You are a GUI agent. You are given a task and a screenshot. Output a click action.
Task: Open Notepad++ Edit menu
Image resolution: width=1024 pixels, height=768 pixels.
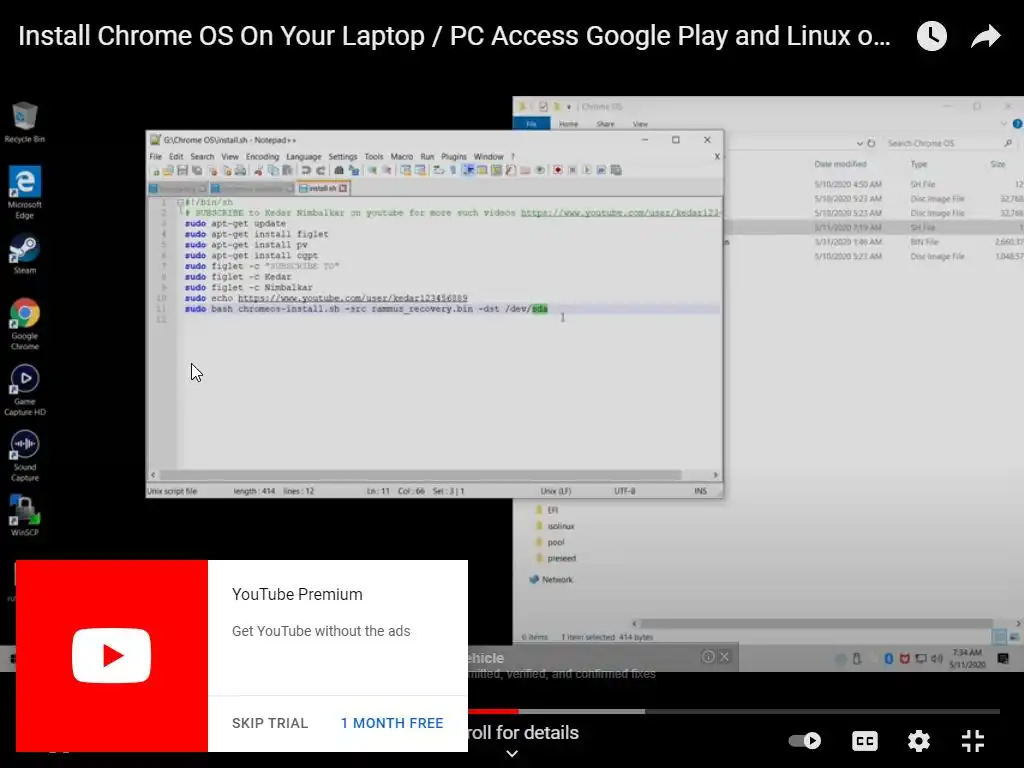(176, 157)
